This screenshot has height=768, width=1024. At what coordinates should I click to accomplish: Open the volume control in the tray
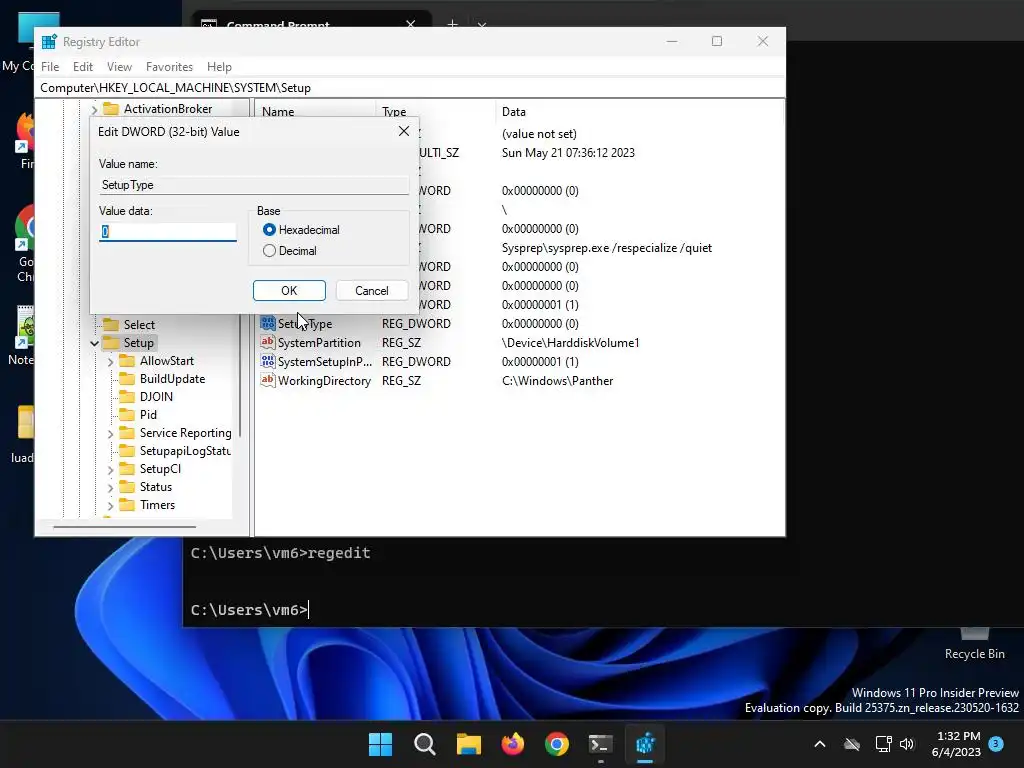907,744
